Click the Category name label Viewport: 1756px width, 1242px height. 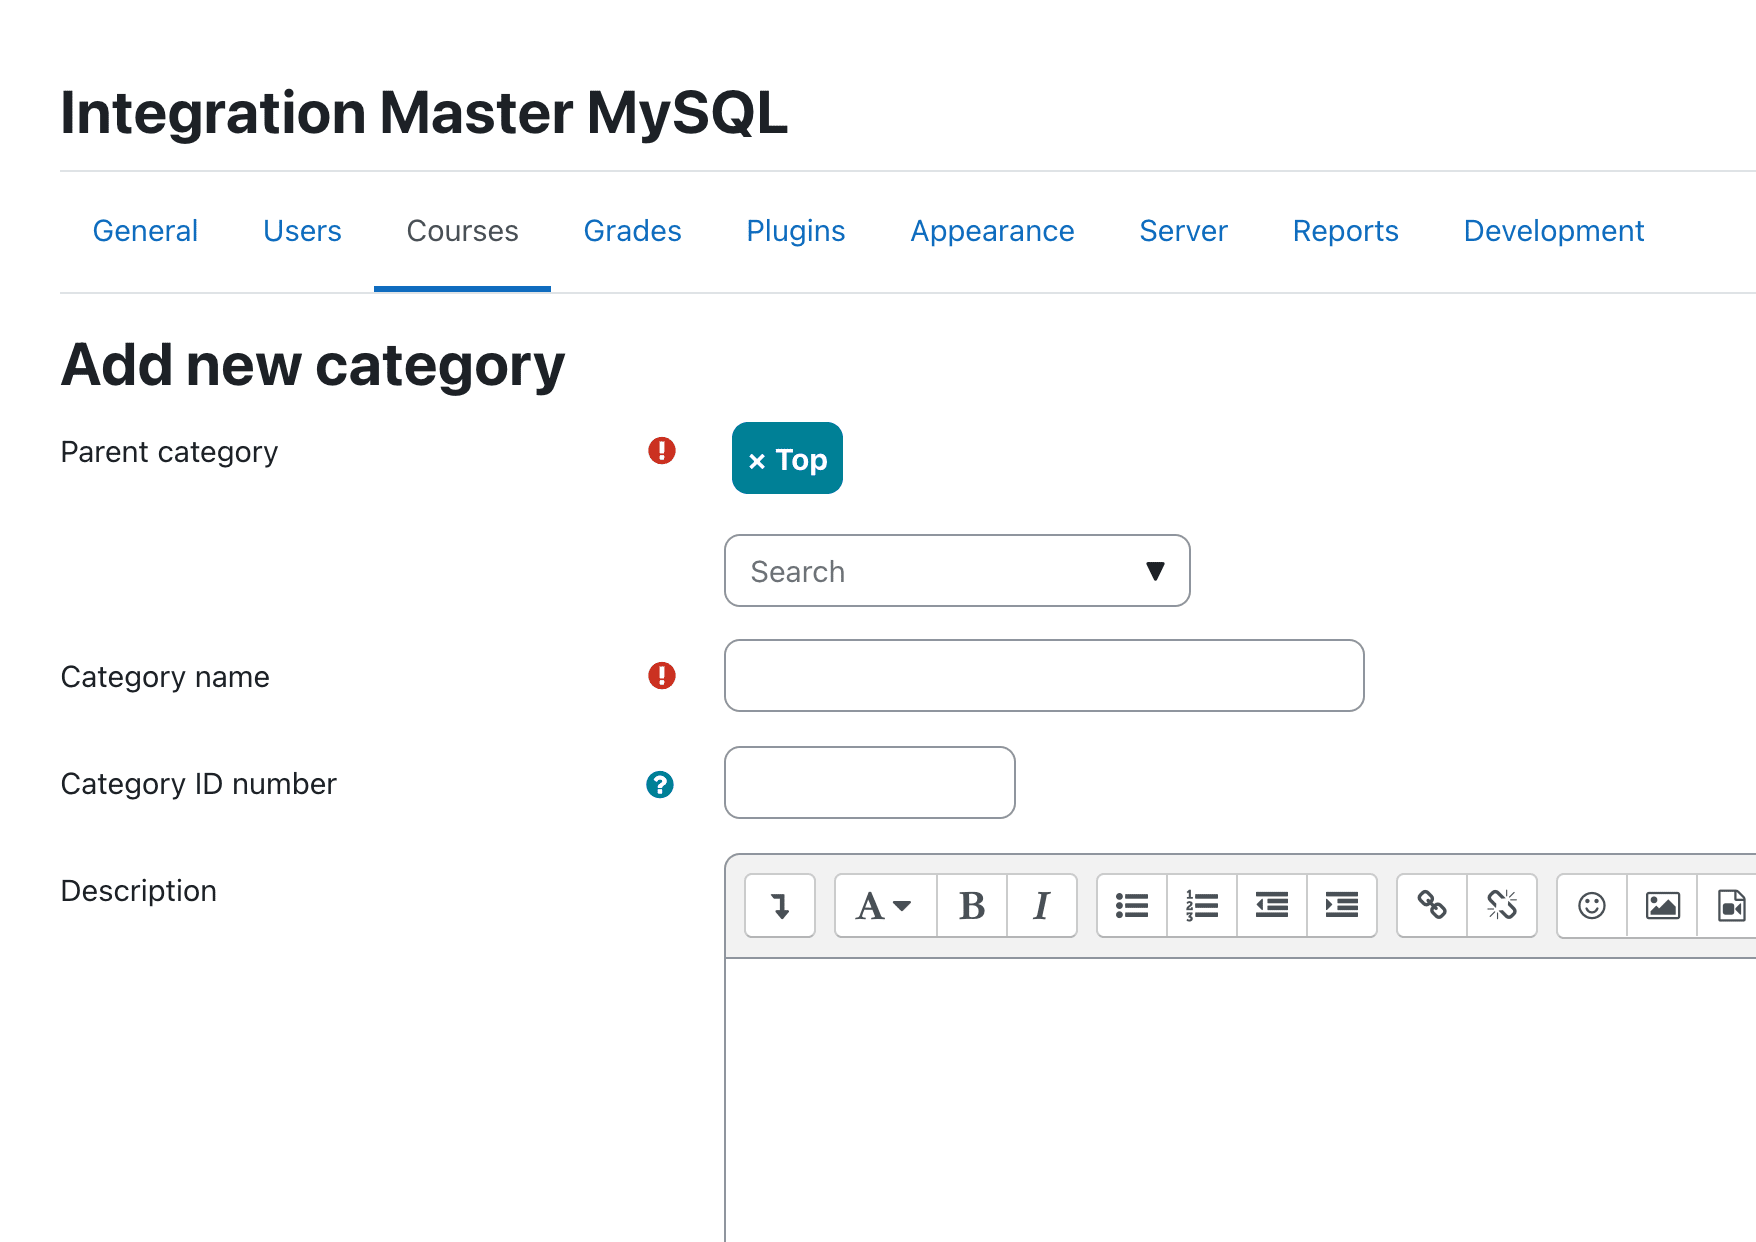(x=165, y=677)
